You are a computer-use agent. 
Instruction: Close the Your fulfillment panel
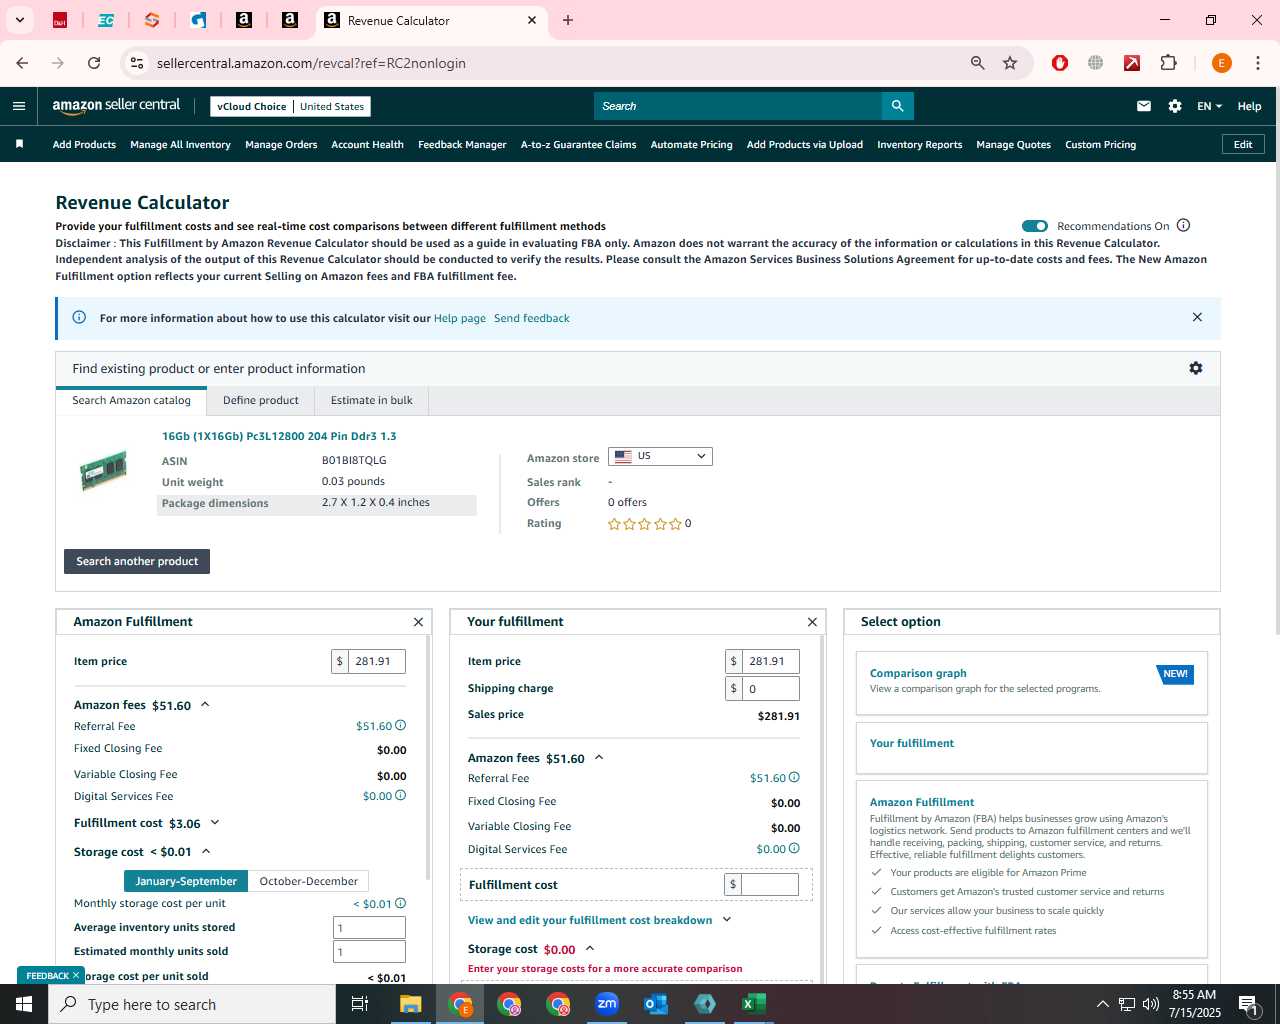[x=812, y=622]
